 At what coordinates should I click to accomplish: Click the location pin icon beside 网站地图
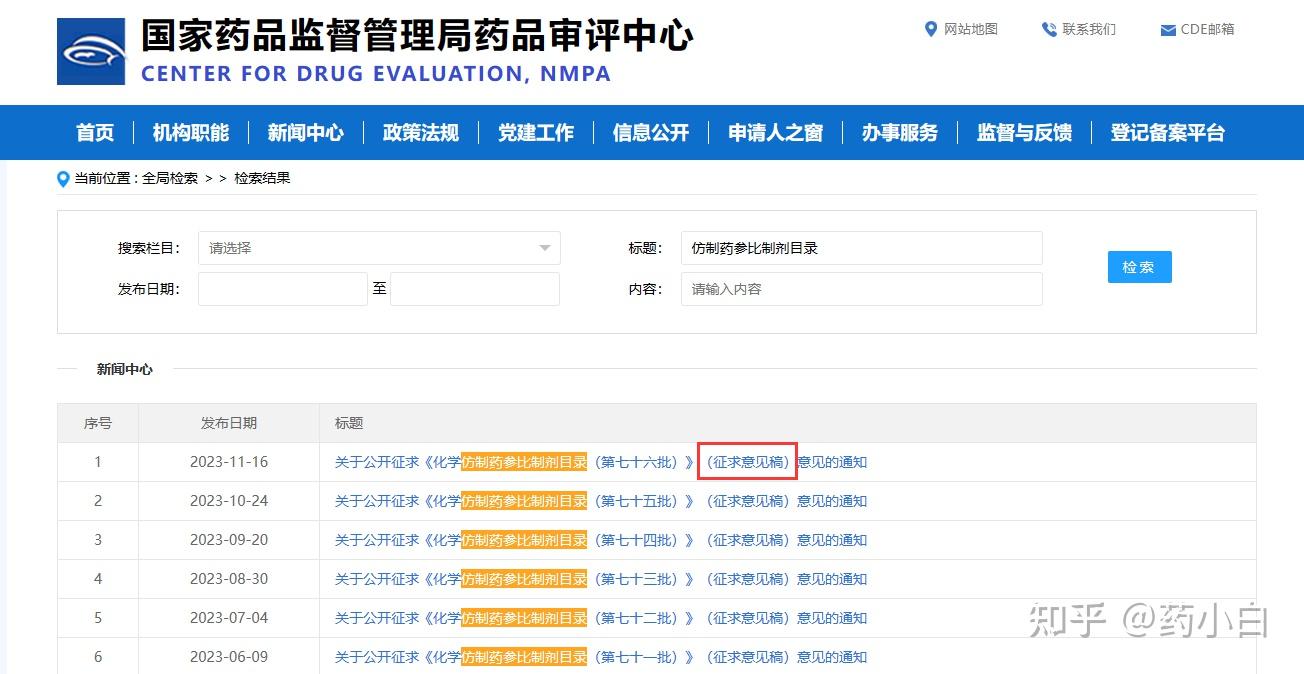coord(932,29)
